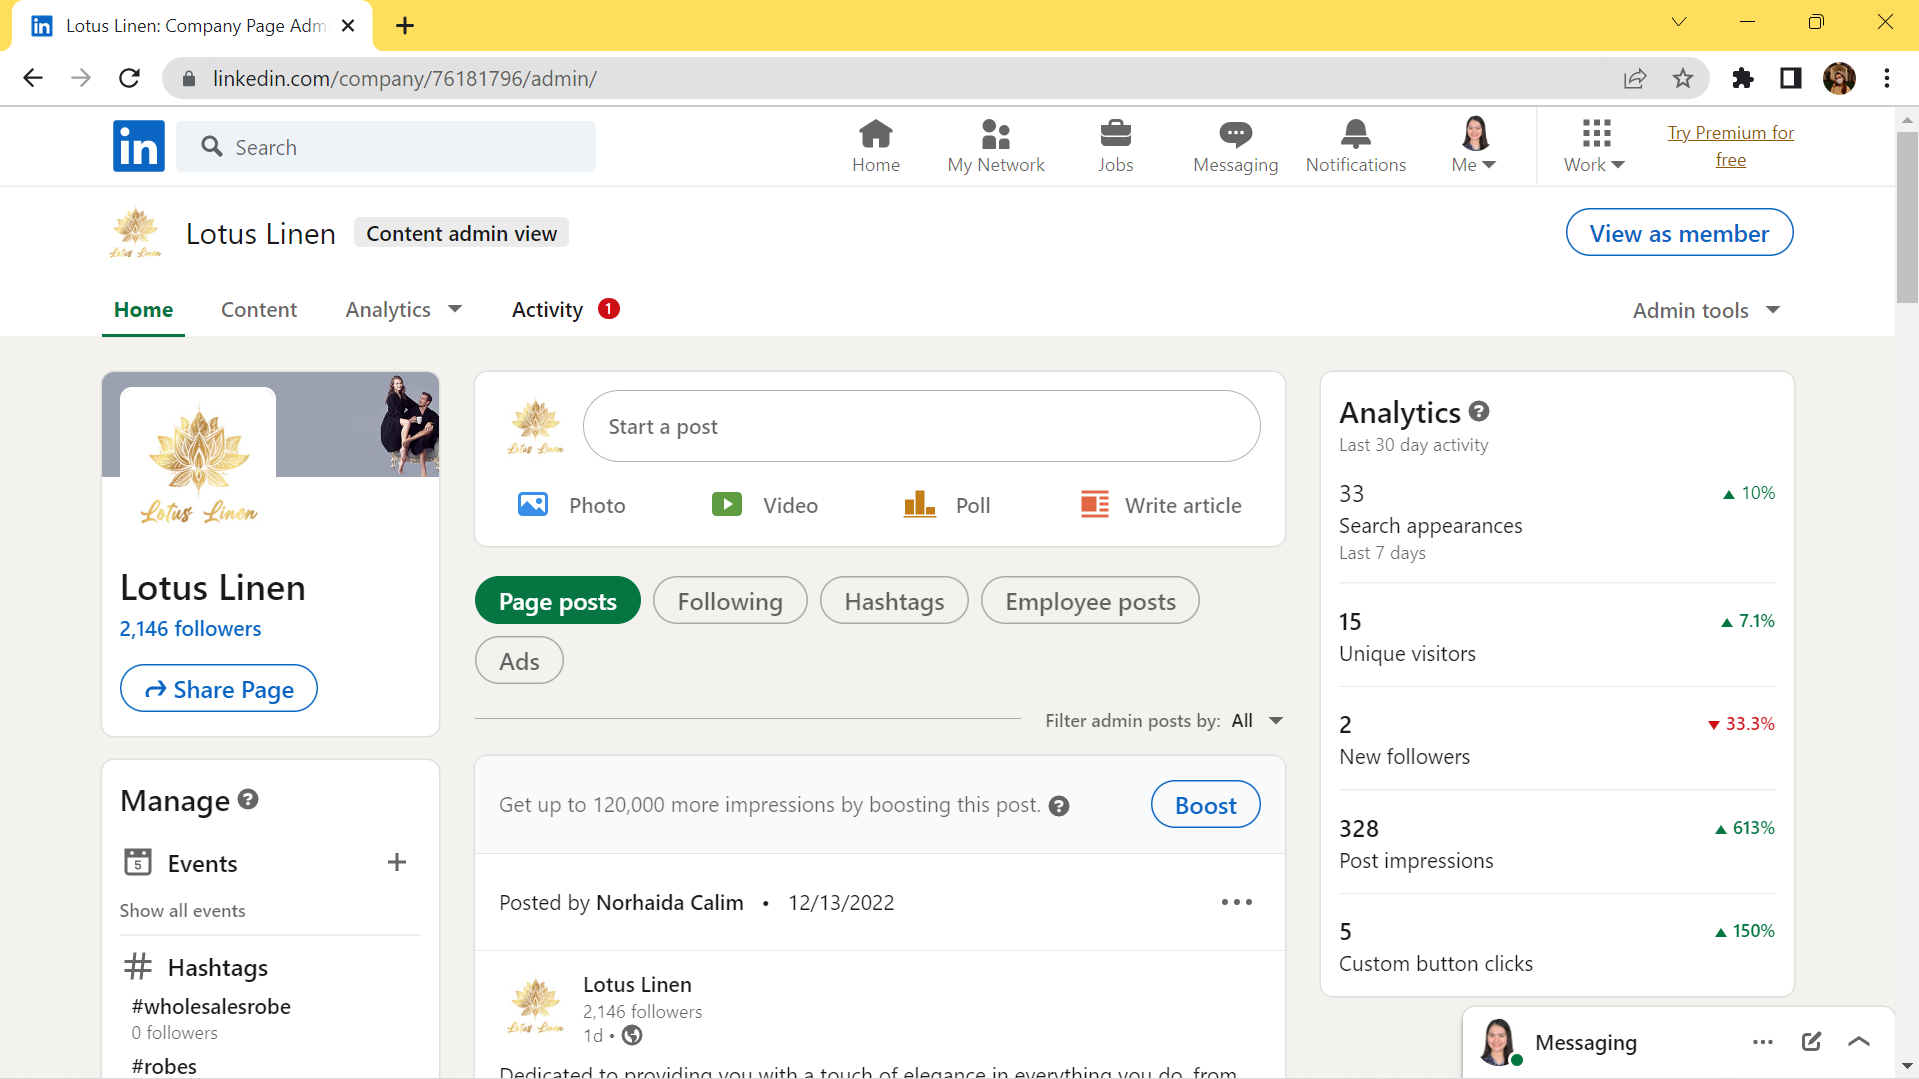Go to LinkedIn Home feed icon

[876, 134]
